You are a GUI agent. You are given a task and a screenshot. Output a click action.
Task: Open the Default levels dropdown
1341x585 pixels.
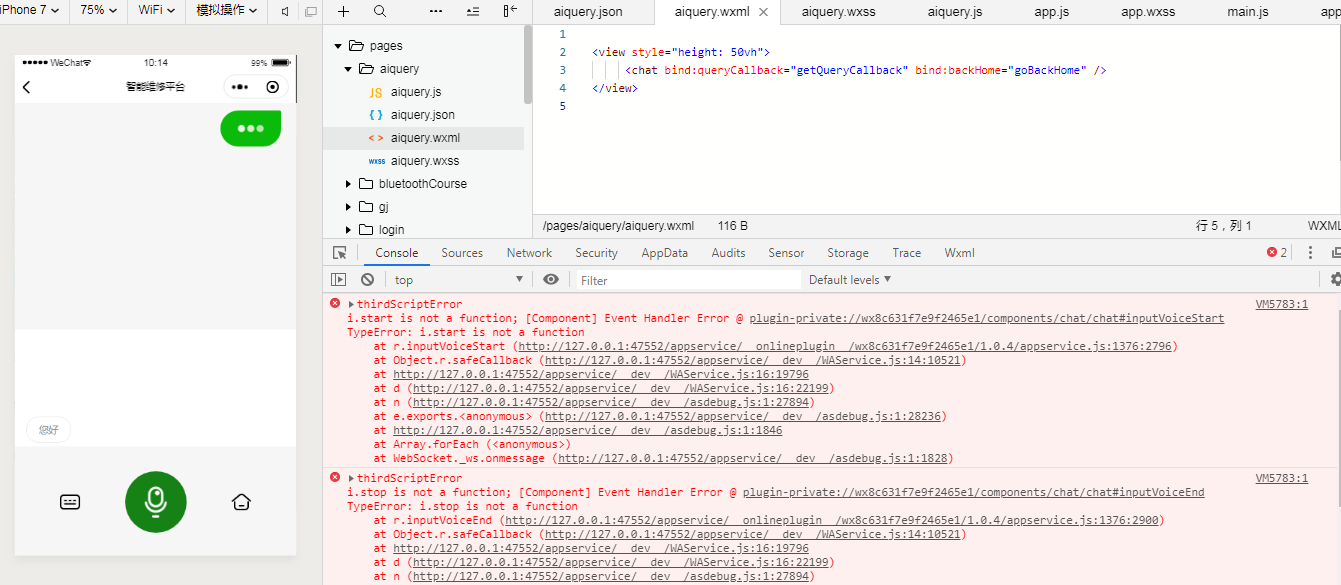coord(849,280)
